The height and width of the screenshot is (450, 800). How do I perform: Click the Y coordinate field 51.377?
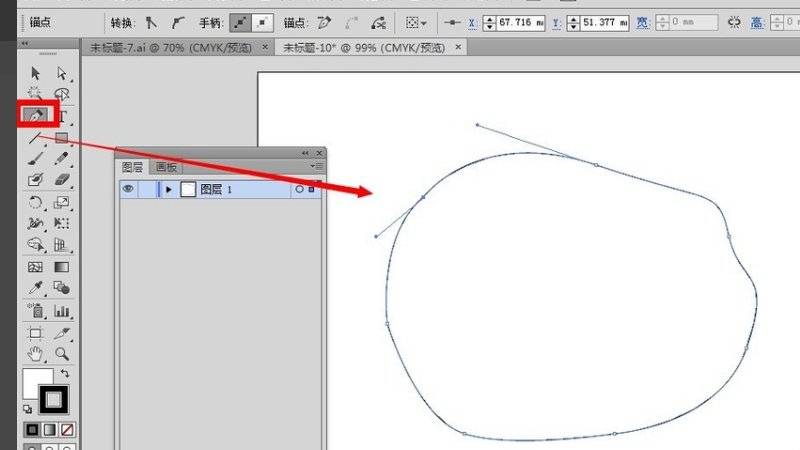pos(605,22)
